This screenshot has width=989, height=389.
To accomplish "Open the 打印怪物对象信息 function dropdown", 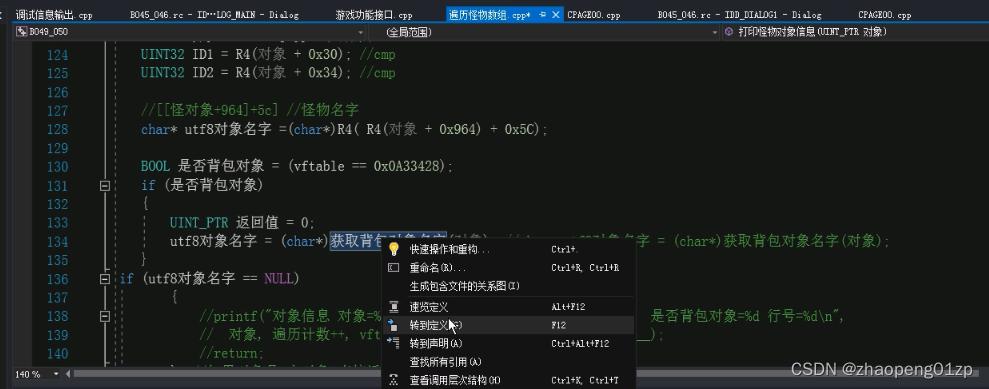I will (x=855, y=32).
